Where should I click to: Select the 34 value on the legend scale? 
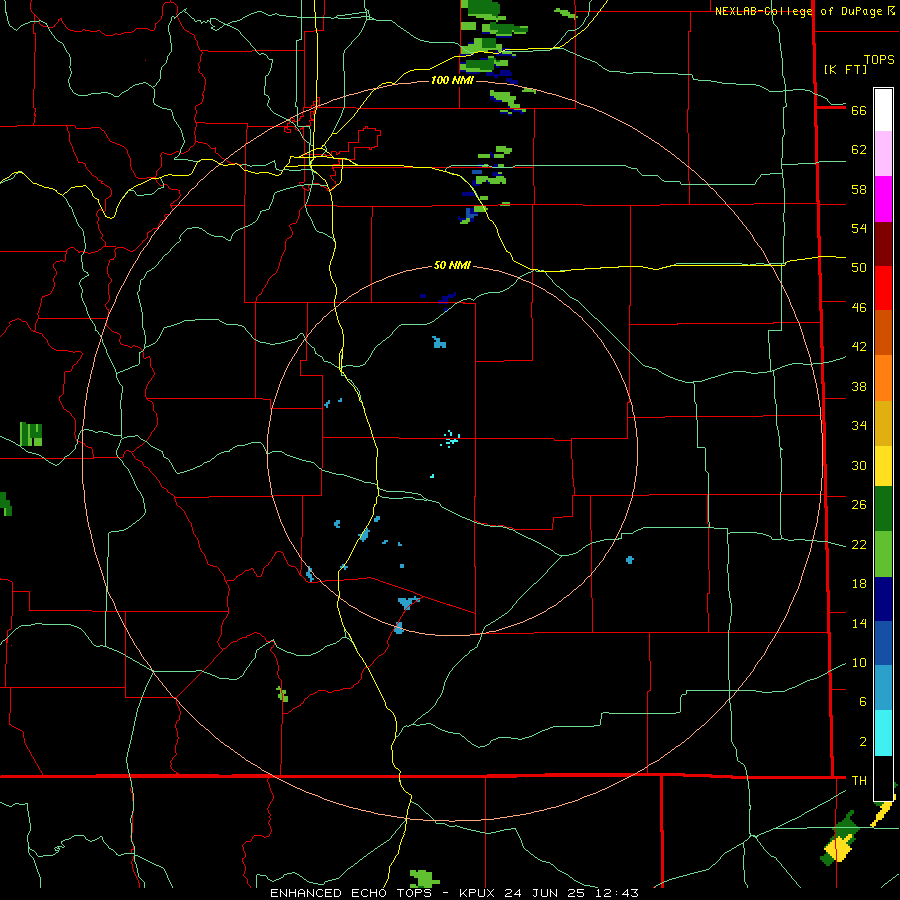859,425
